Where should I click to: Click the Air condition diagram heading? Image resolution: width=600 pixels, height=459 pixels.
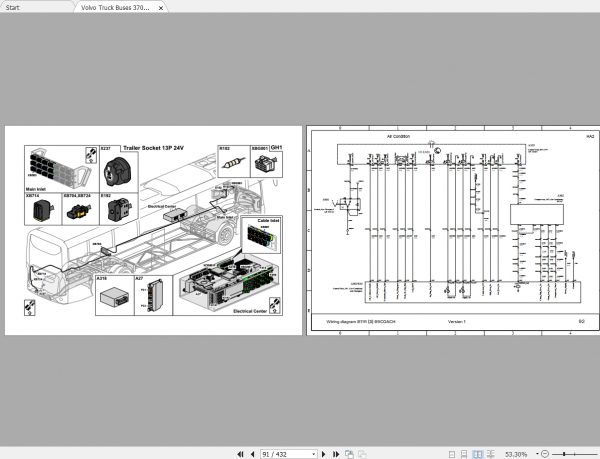pyautogui.click(x=398, y=136)
